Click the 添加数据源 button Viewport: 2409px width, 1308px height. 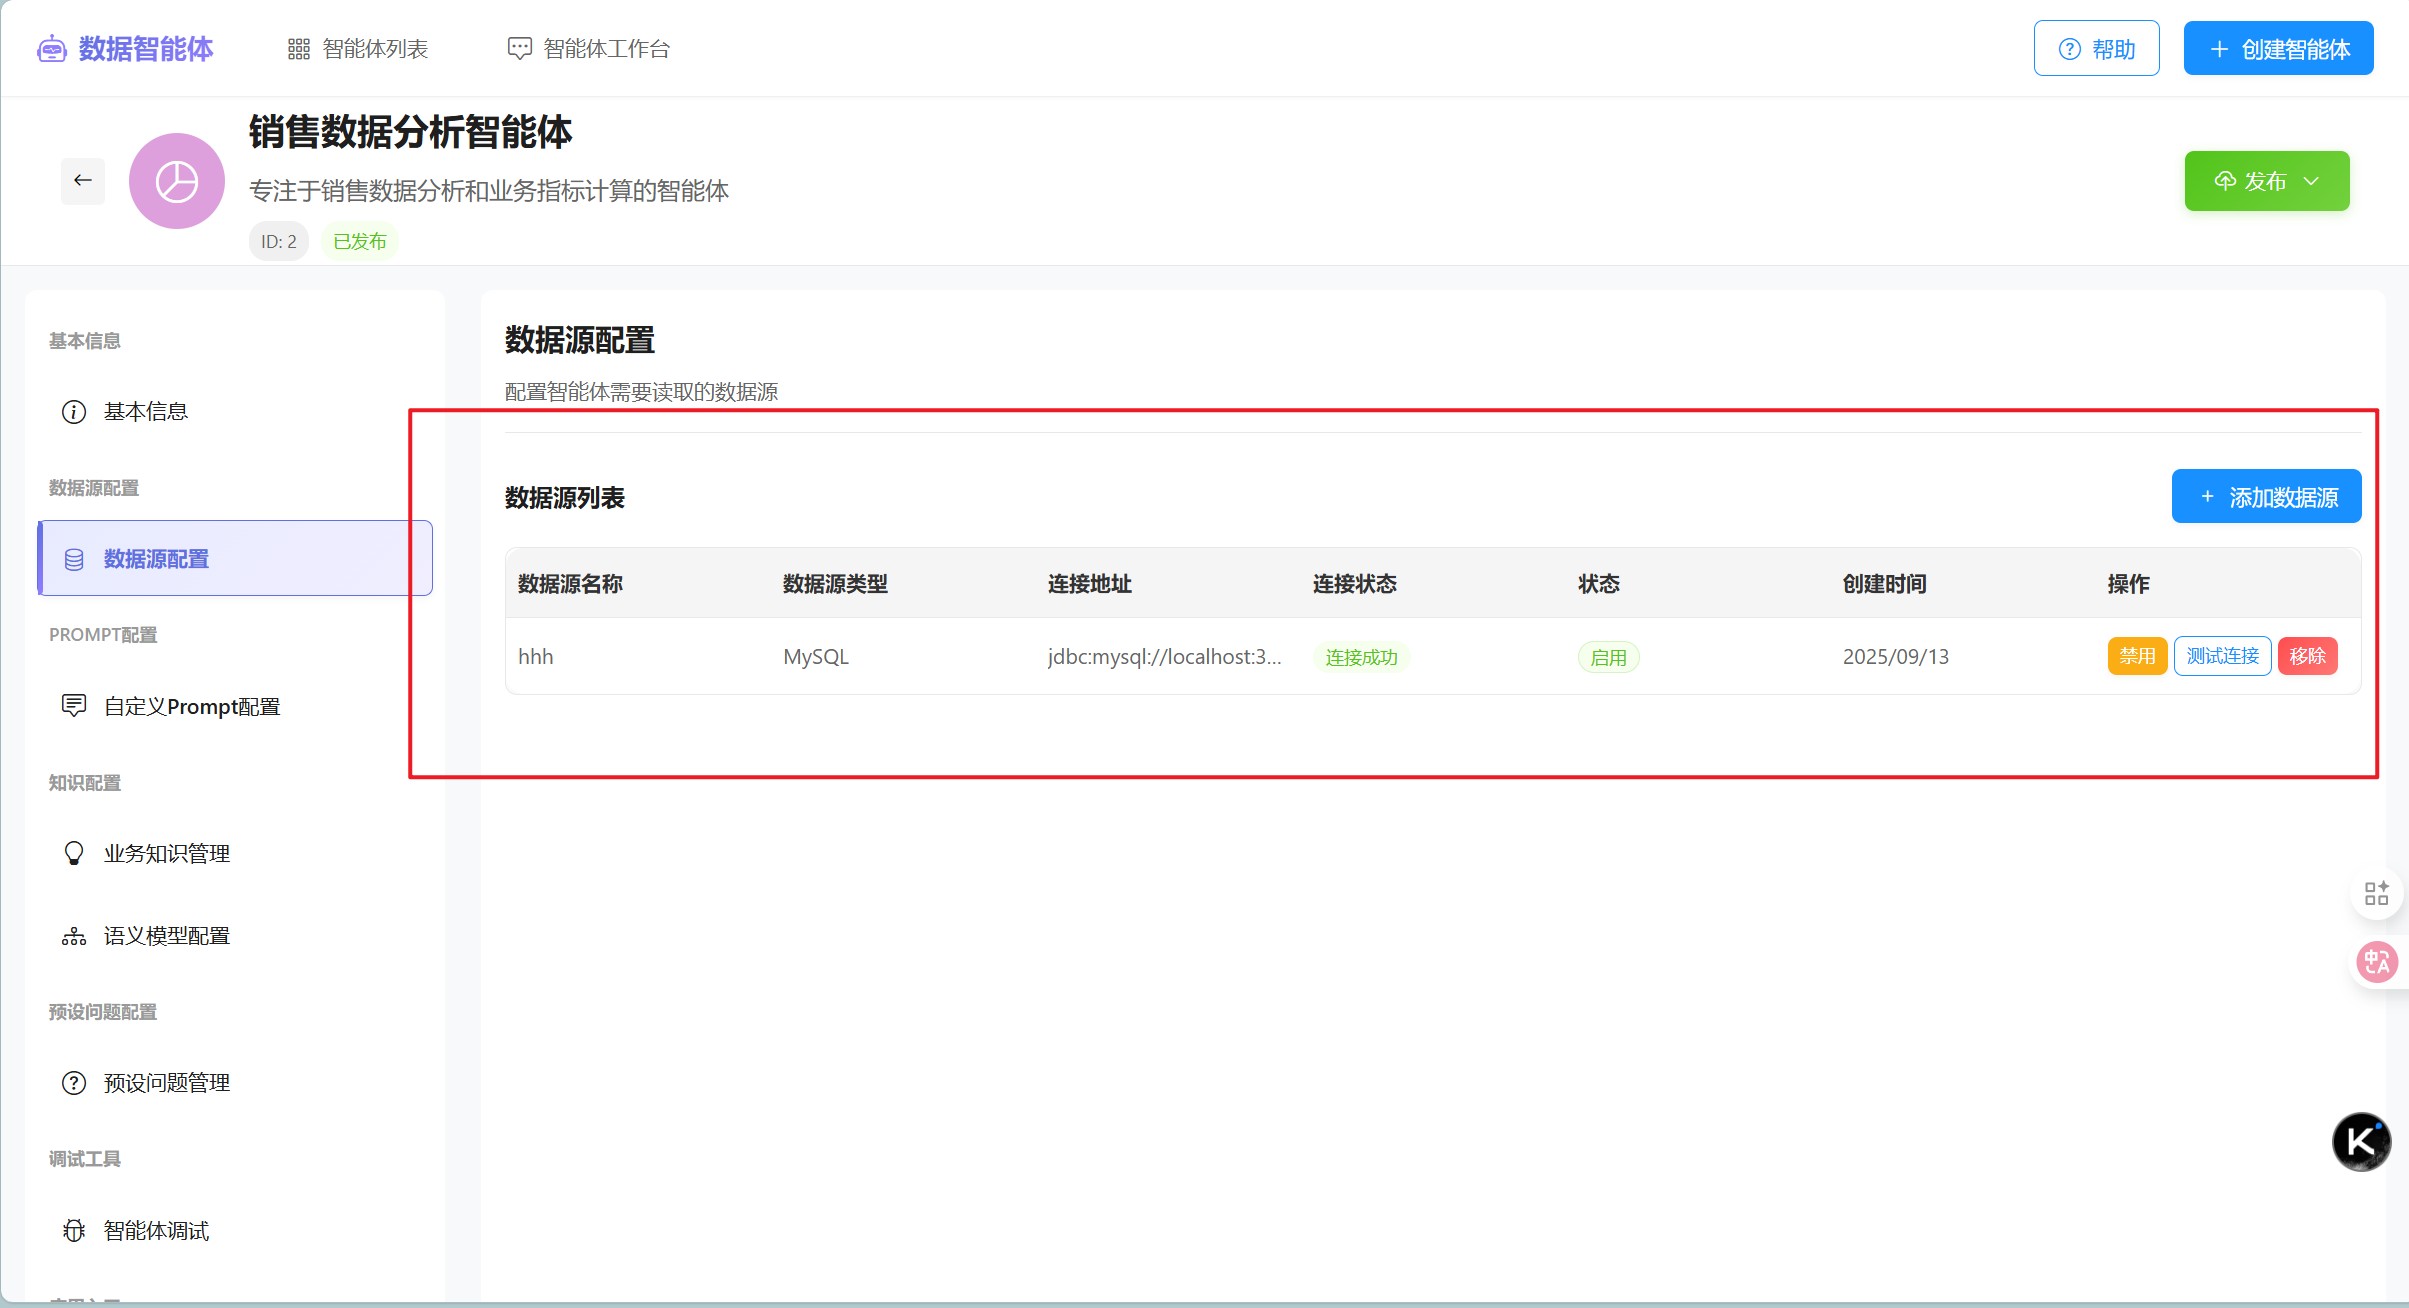pos(2266,497)
